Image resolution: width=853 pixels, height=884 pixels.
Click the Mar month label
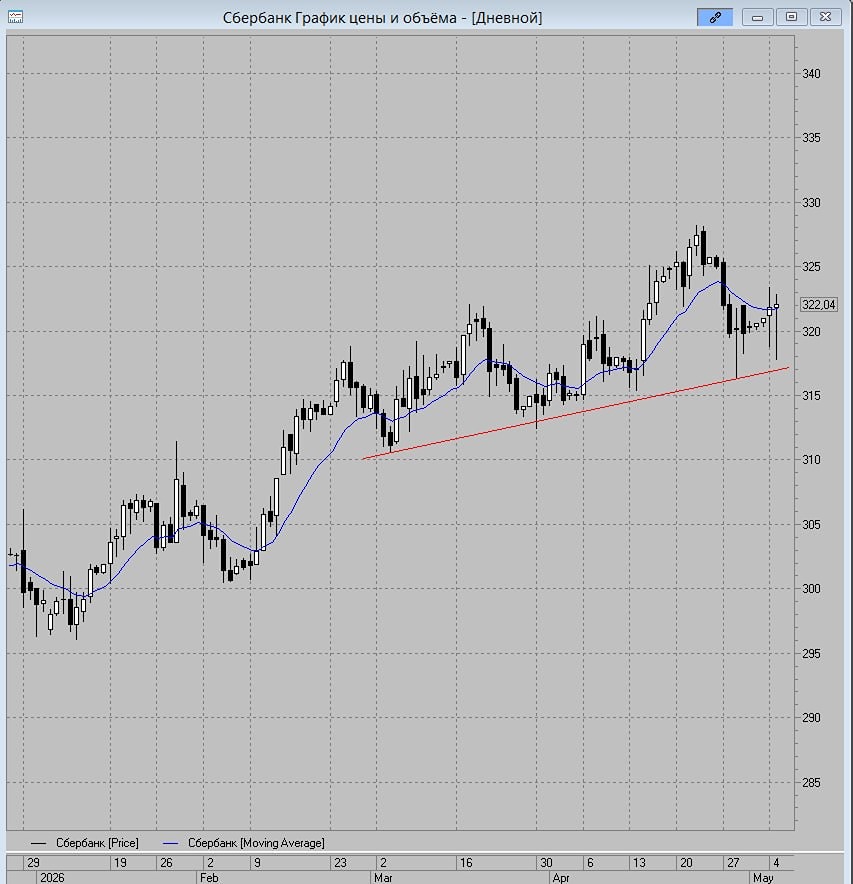383,878
